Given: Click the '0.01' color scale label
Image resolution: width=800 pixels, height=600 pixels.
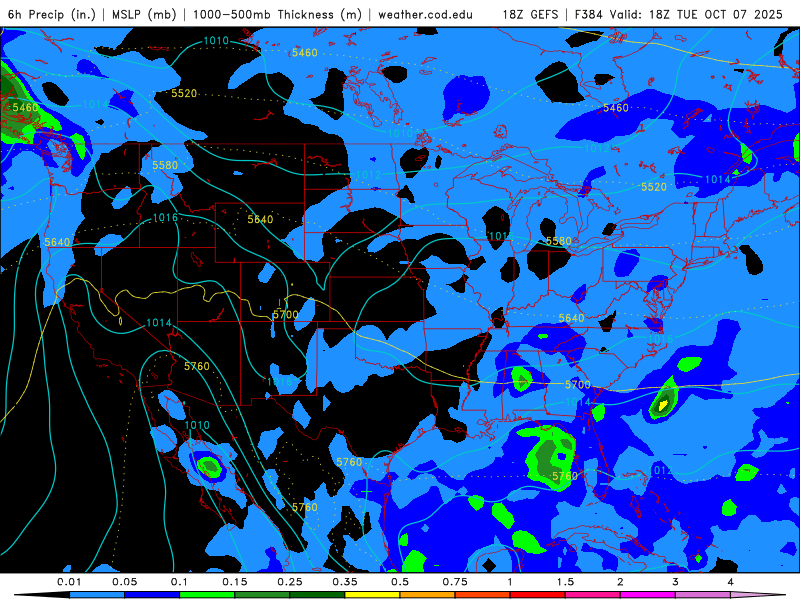Looking at the screenshot, I should [69, 582].
